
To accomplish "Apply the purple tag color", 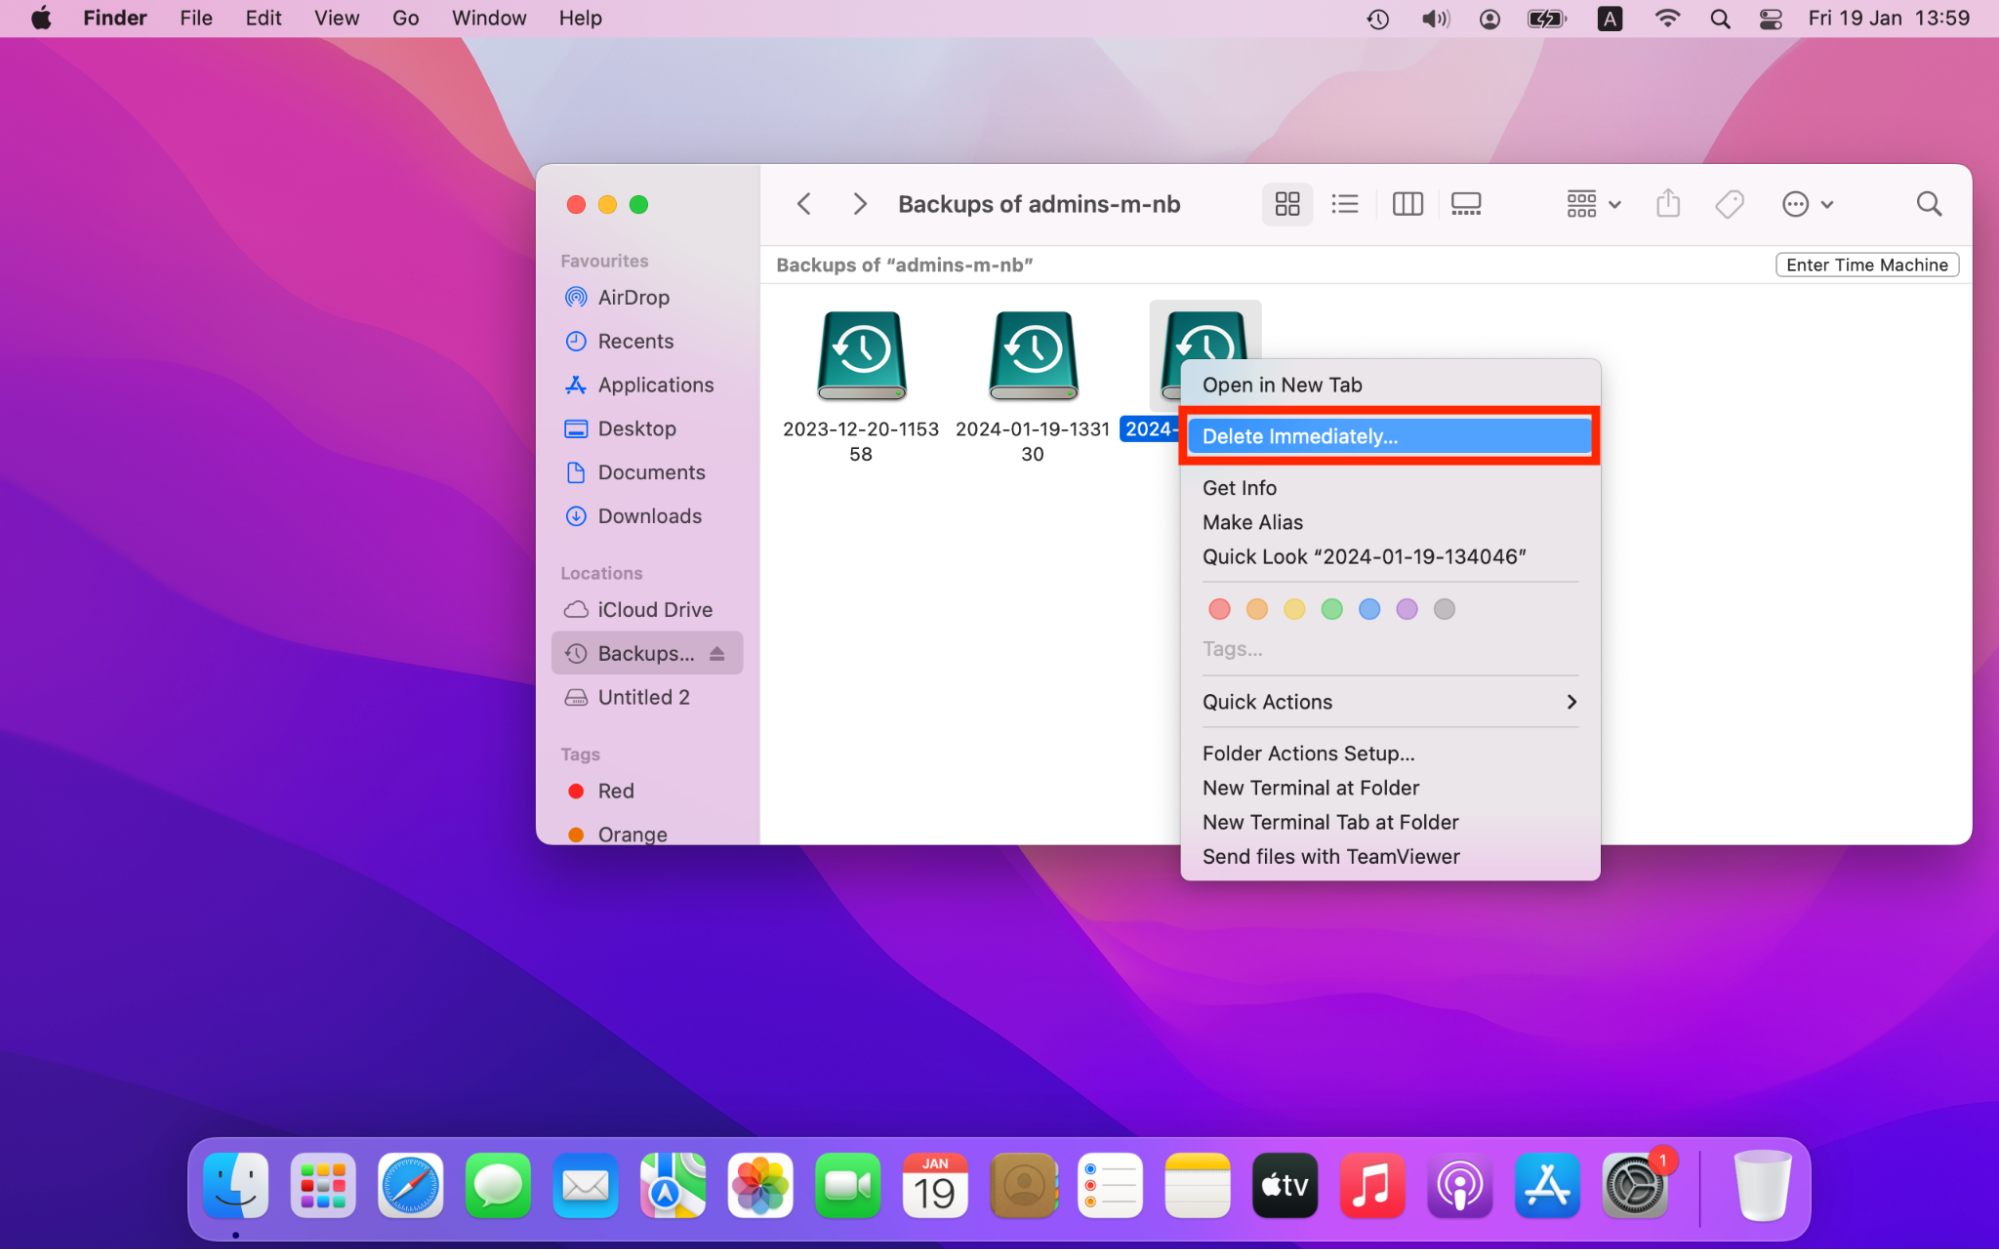I will point(1407,609).
